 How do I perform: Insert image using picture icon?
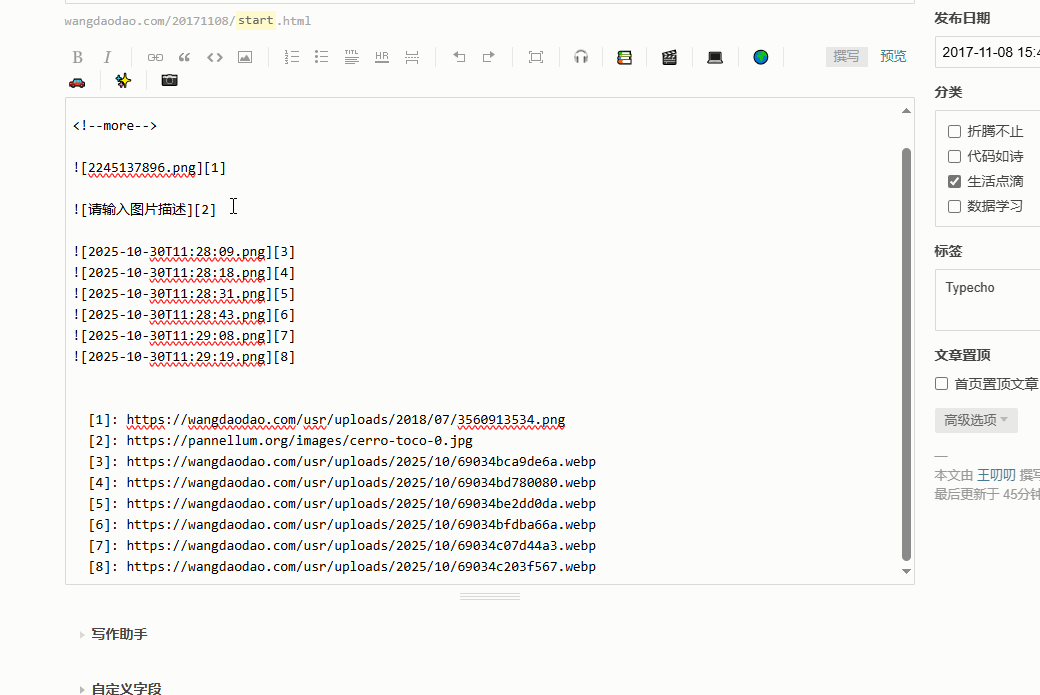[245, 57]
